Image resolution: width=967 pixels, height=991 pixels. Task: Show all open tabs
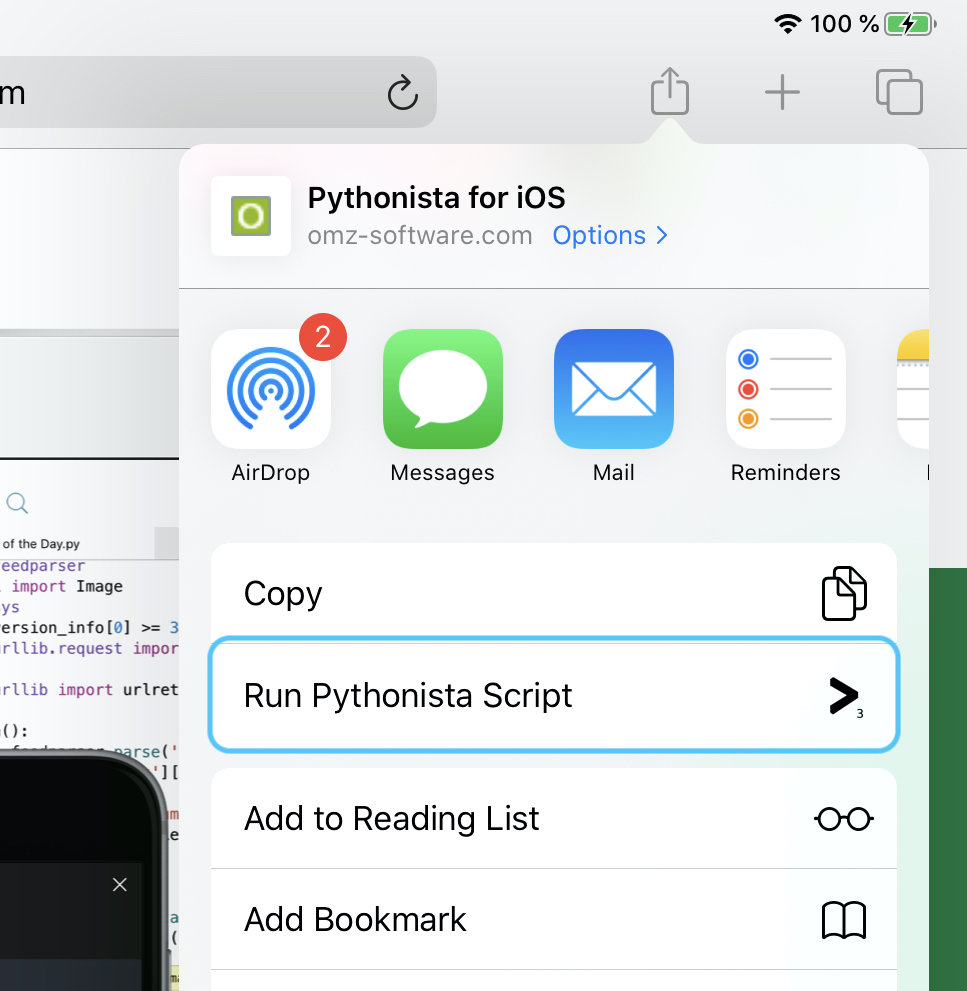[x=899, y=92]
